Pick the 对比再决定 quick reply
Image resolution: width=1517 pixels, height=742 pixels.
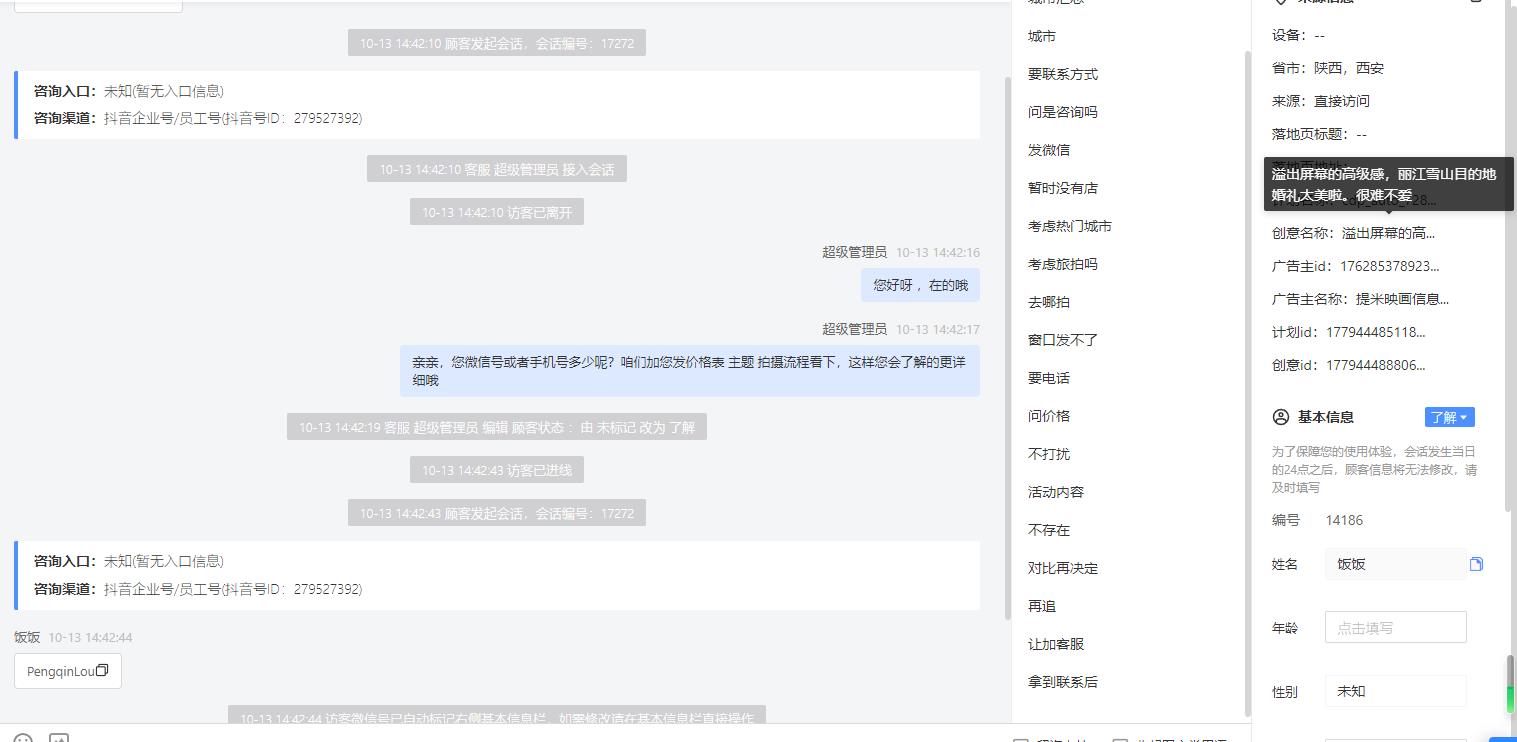point(1063,568)
